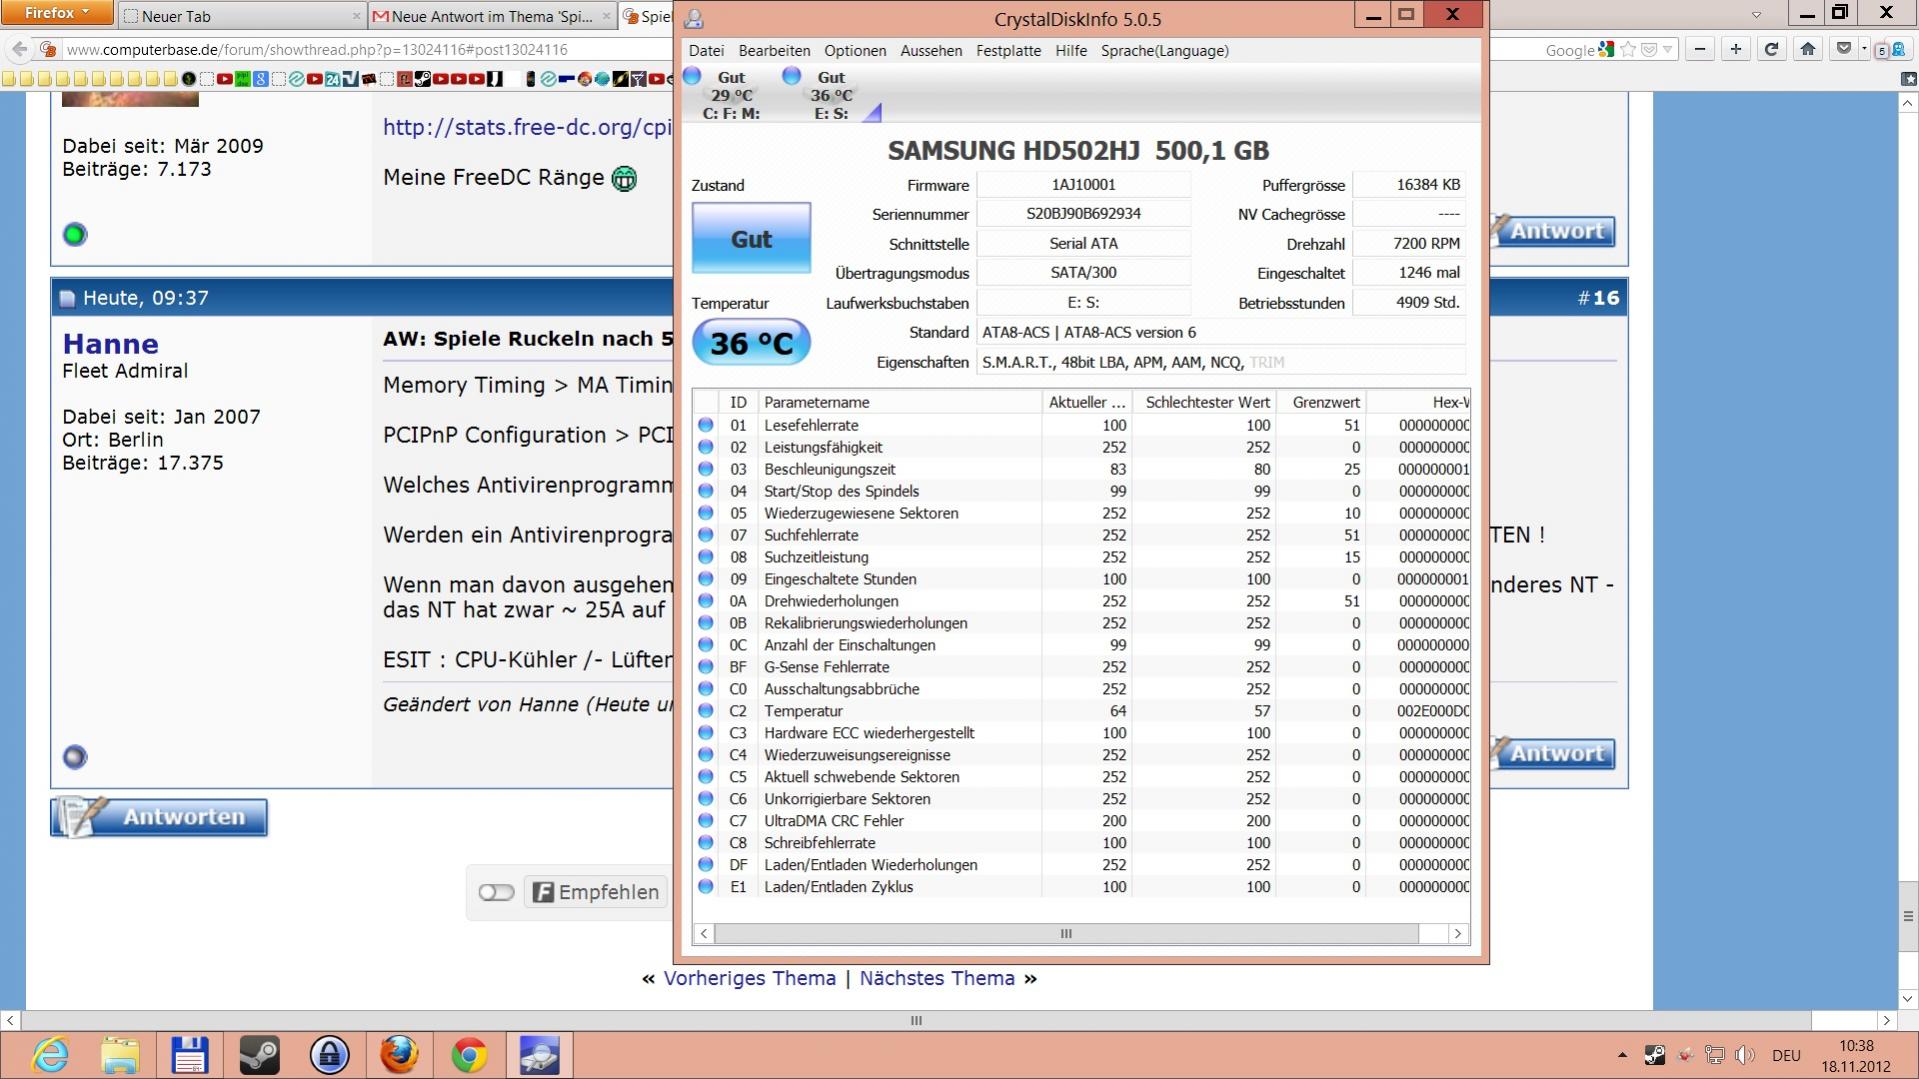
Task: Click the SMART table scroll right arrow
Action: click(1458, 933)
